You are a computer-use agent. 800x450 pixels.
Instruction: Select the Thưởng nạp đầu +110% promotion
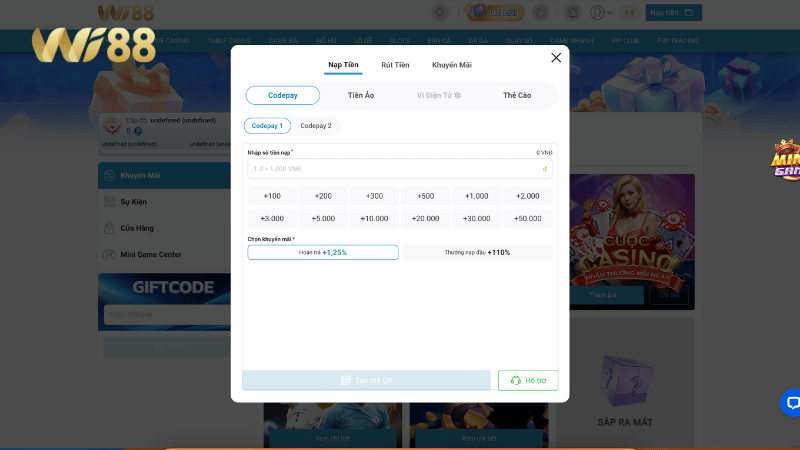[477, 252]
